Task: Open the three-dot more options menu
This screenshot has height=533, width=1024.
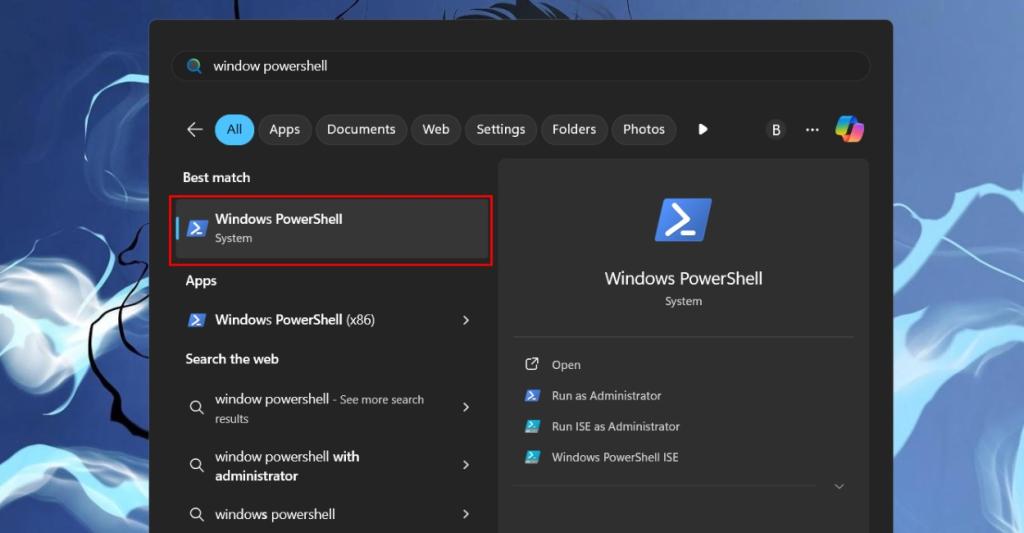Action: point(812,130)
